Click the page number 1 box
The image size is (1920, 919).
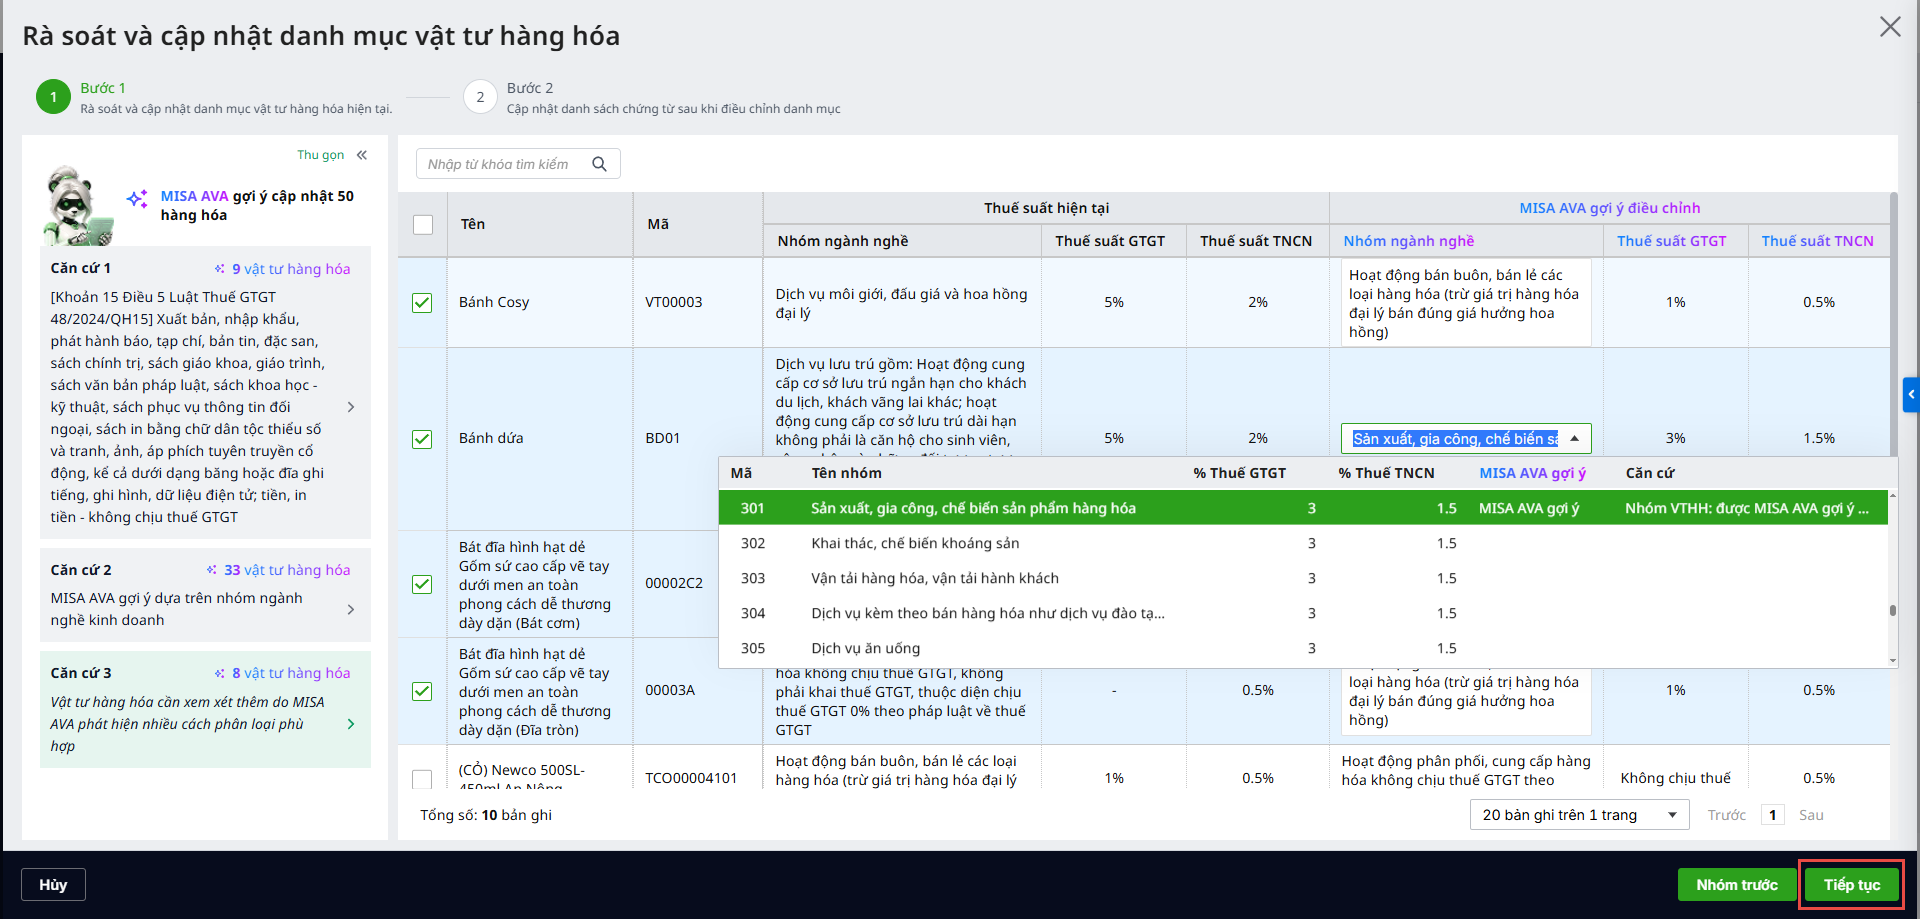click(1773, 815)
